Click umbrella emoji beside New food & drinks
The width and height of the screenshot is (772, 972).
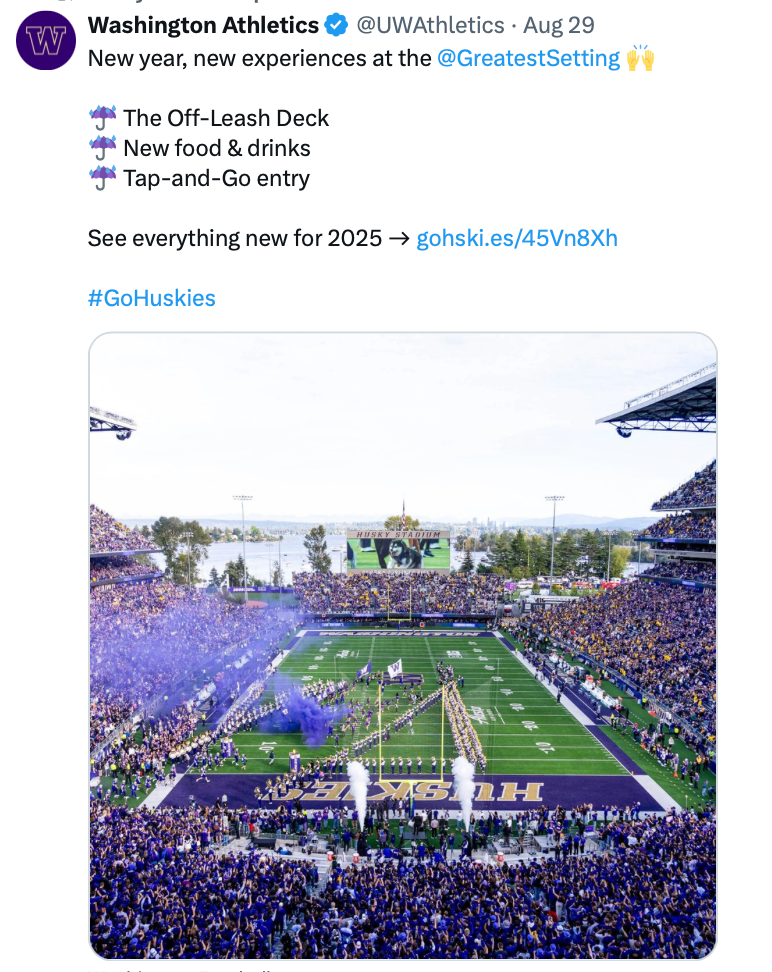pos(102,148)
